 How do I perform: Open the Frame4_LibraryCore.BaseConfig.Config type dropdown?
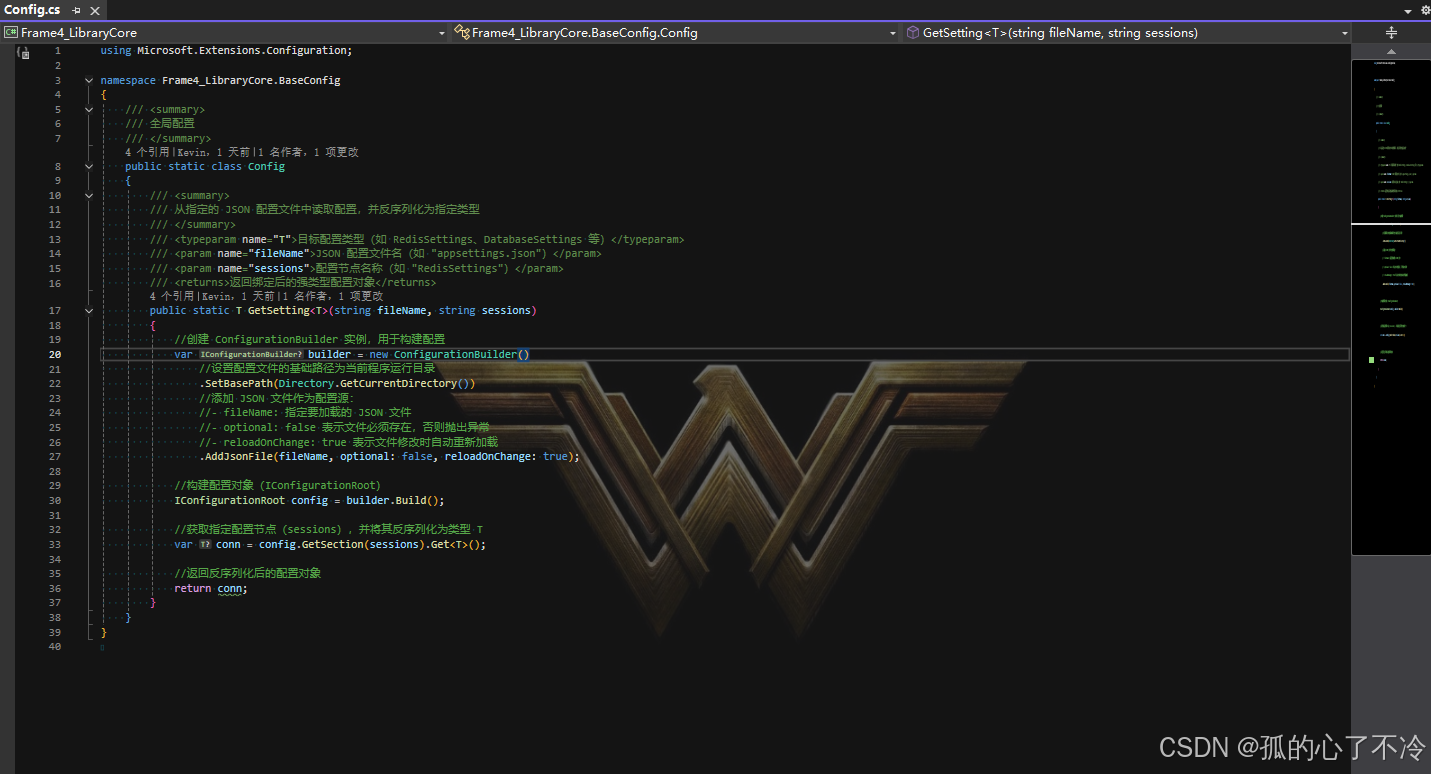[676, 33]
